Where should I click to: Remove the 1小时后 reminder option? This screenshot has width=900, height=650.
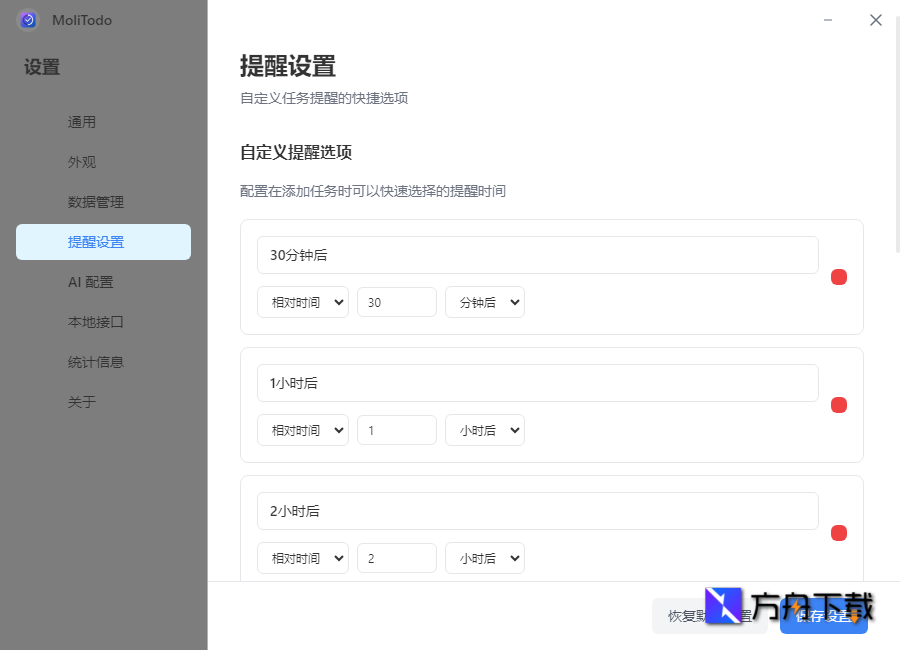click(x=839, y=405)
